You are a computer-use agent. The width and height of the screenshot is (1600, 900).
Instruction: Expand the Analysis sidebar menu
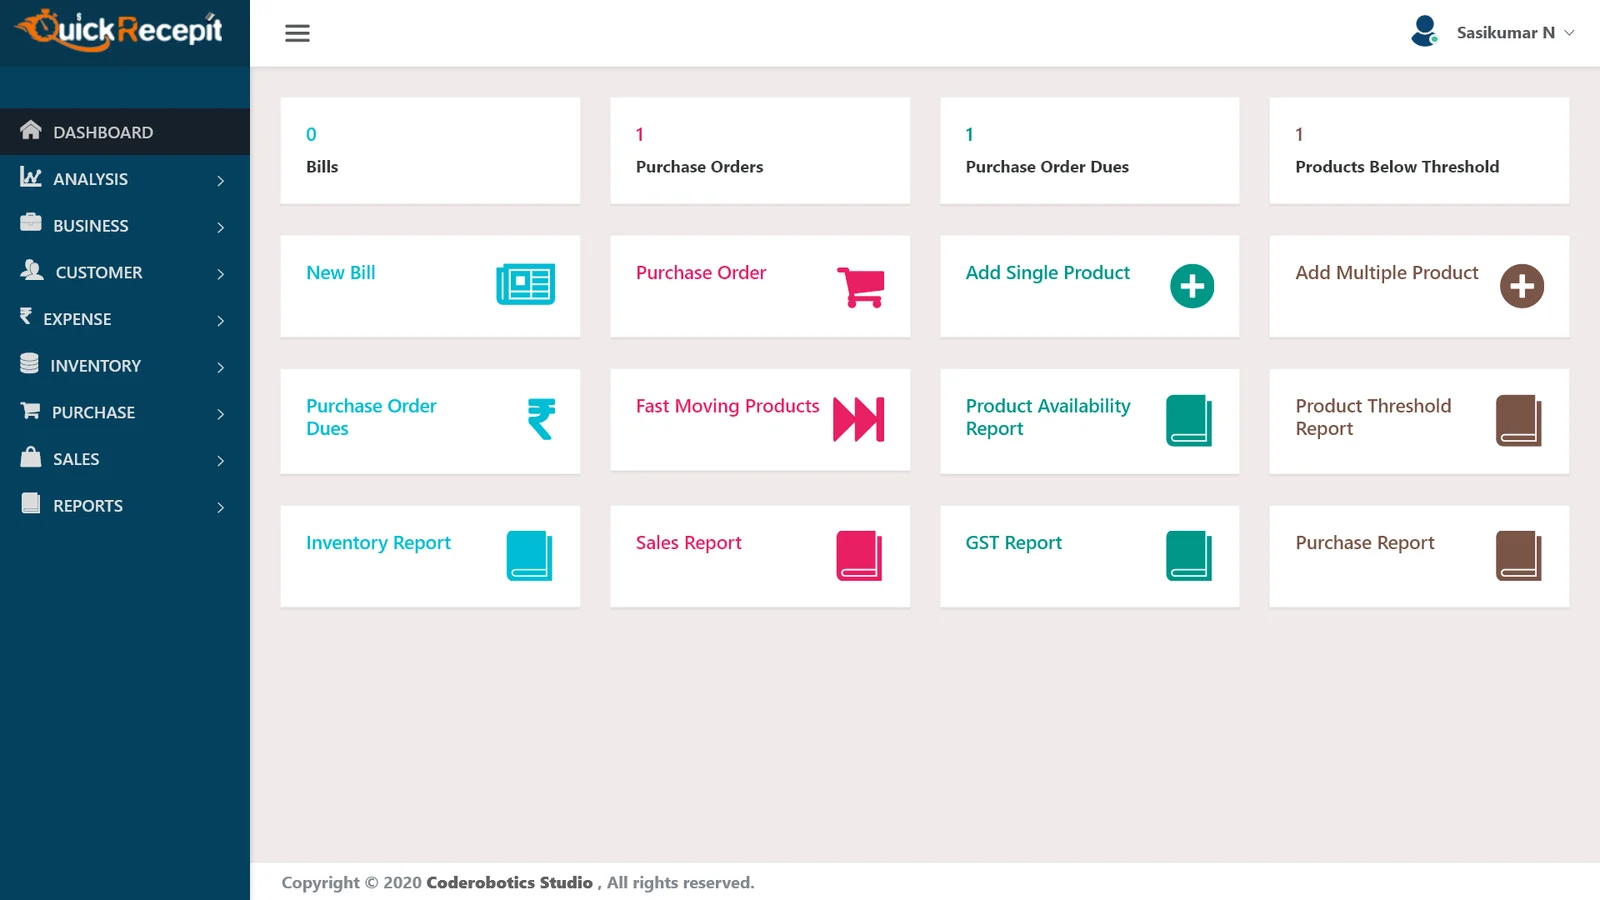[125, 179]
